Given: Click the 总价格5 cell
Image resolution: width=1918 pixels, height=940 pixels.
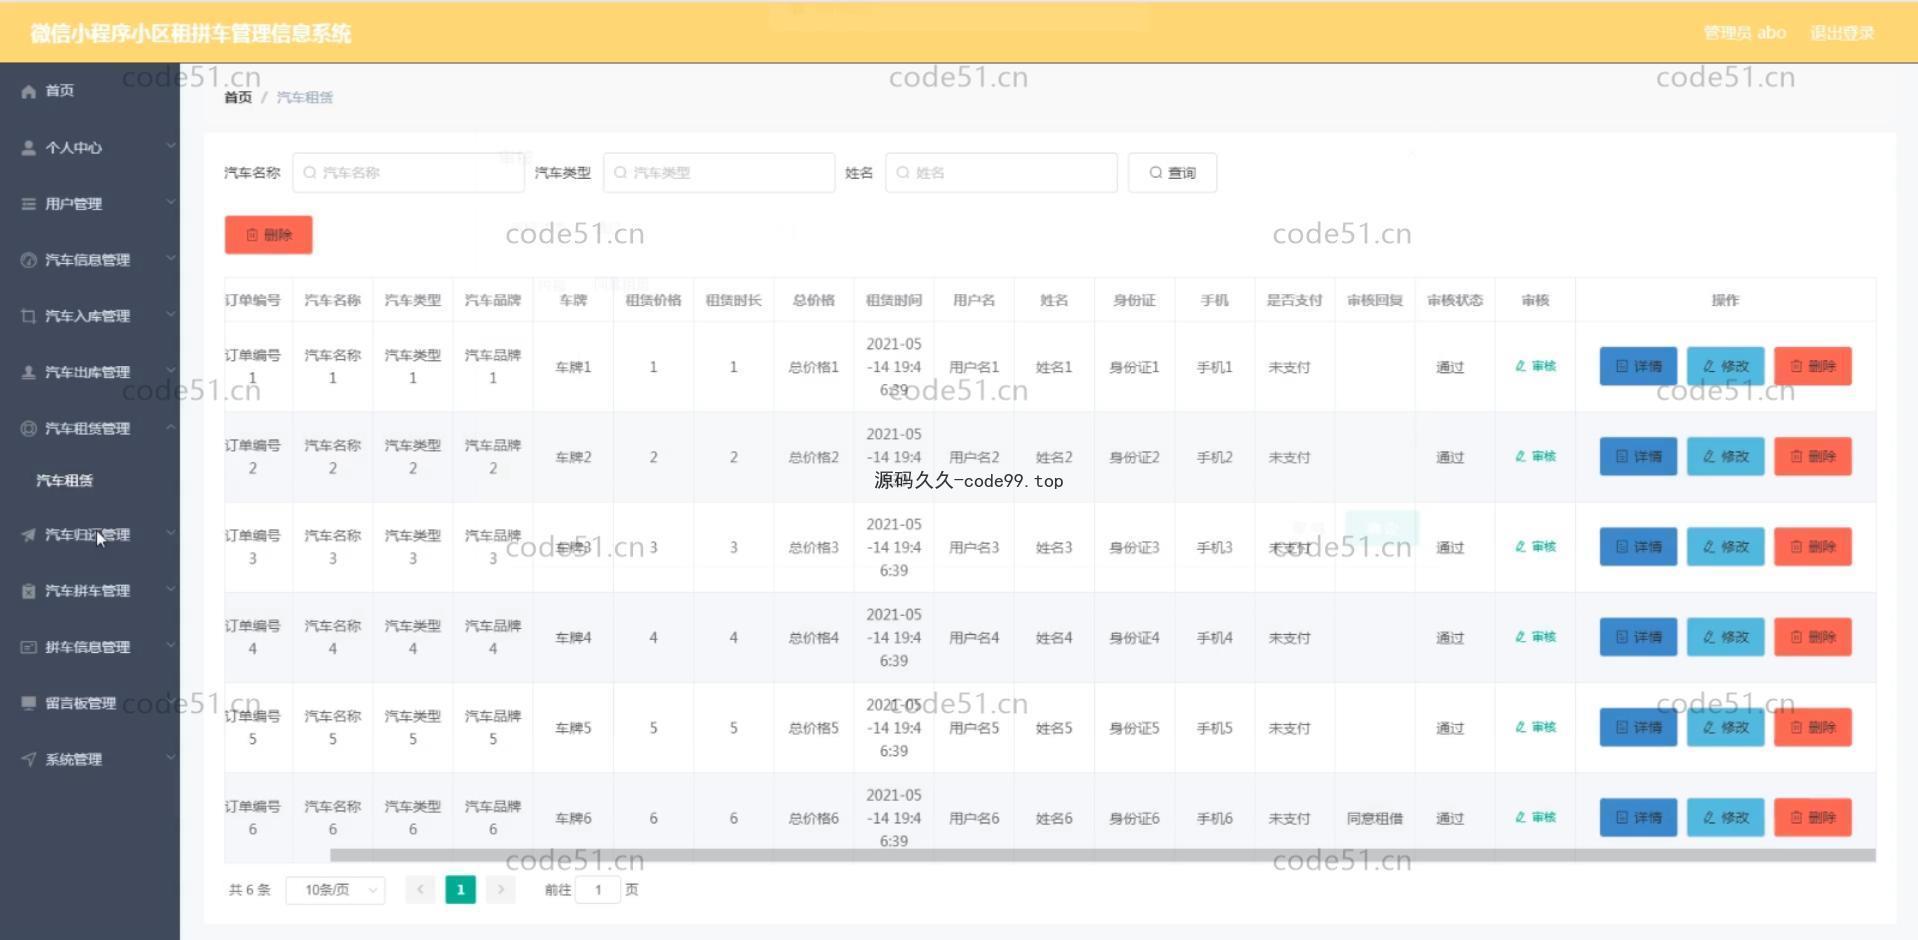Looking at the screenshot, I should coord(813,728).
